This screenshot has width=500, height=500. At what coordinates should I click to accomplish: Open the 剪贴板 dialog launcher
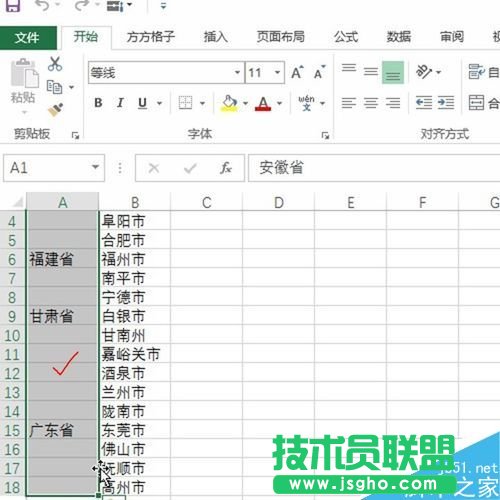(75, 135)
